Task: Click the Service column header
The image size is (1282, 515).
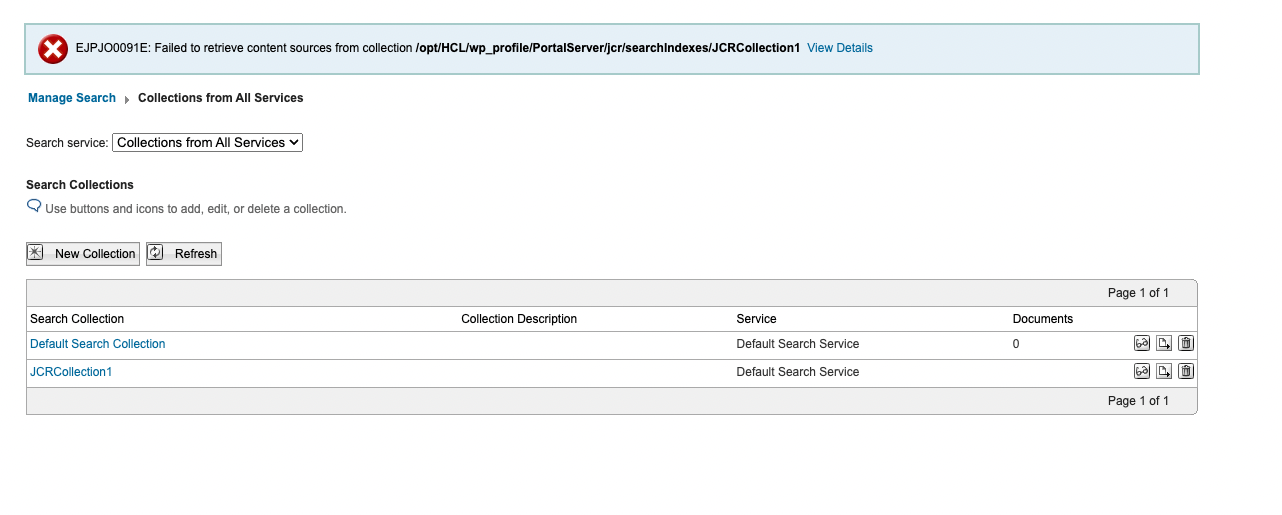Action: (x=756, y=319)
